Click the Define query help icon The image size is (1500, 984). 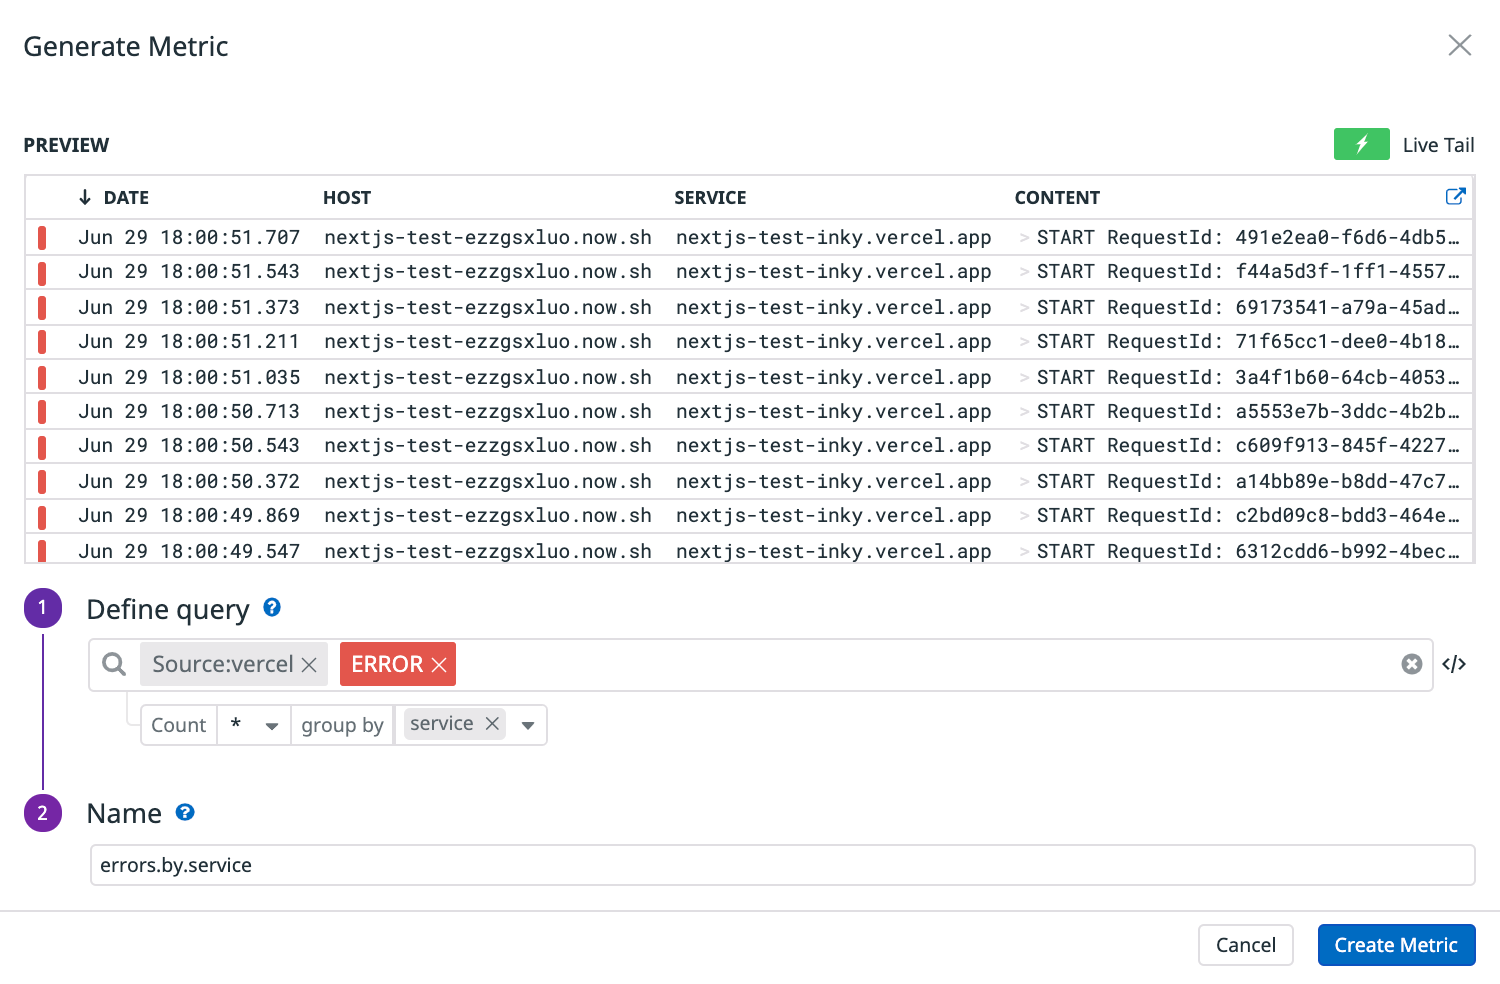[x=271, y=607]
